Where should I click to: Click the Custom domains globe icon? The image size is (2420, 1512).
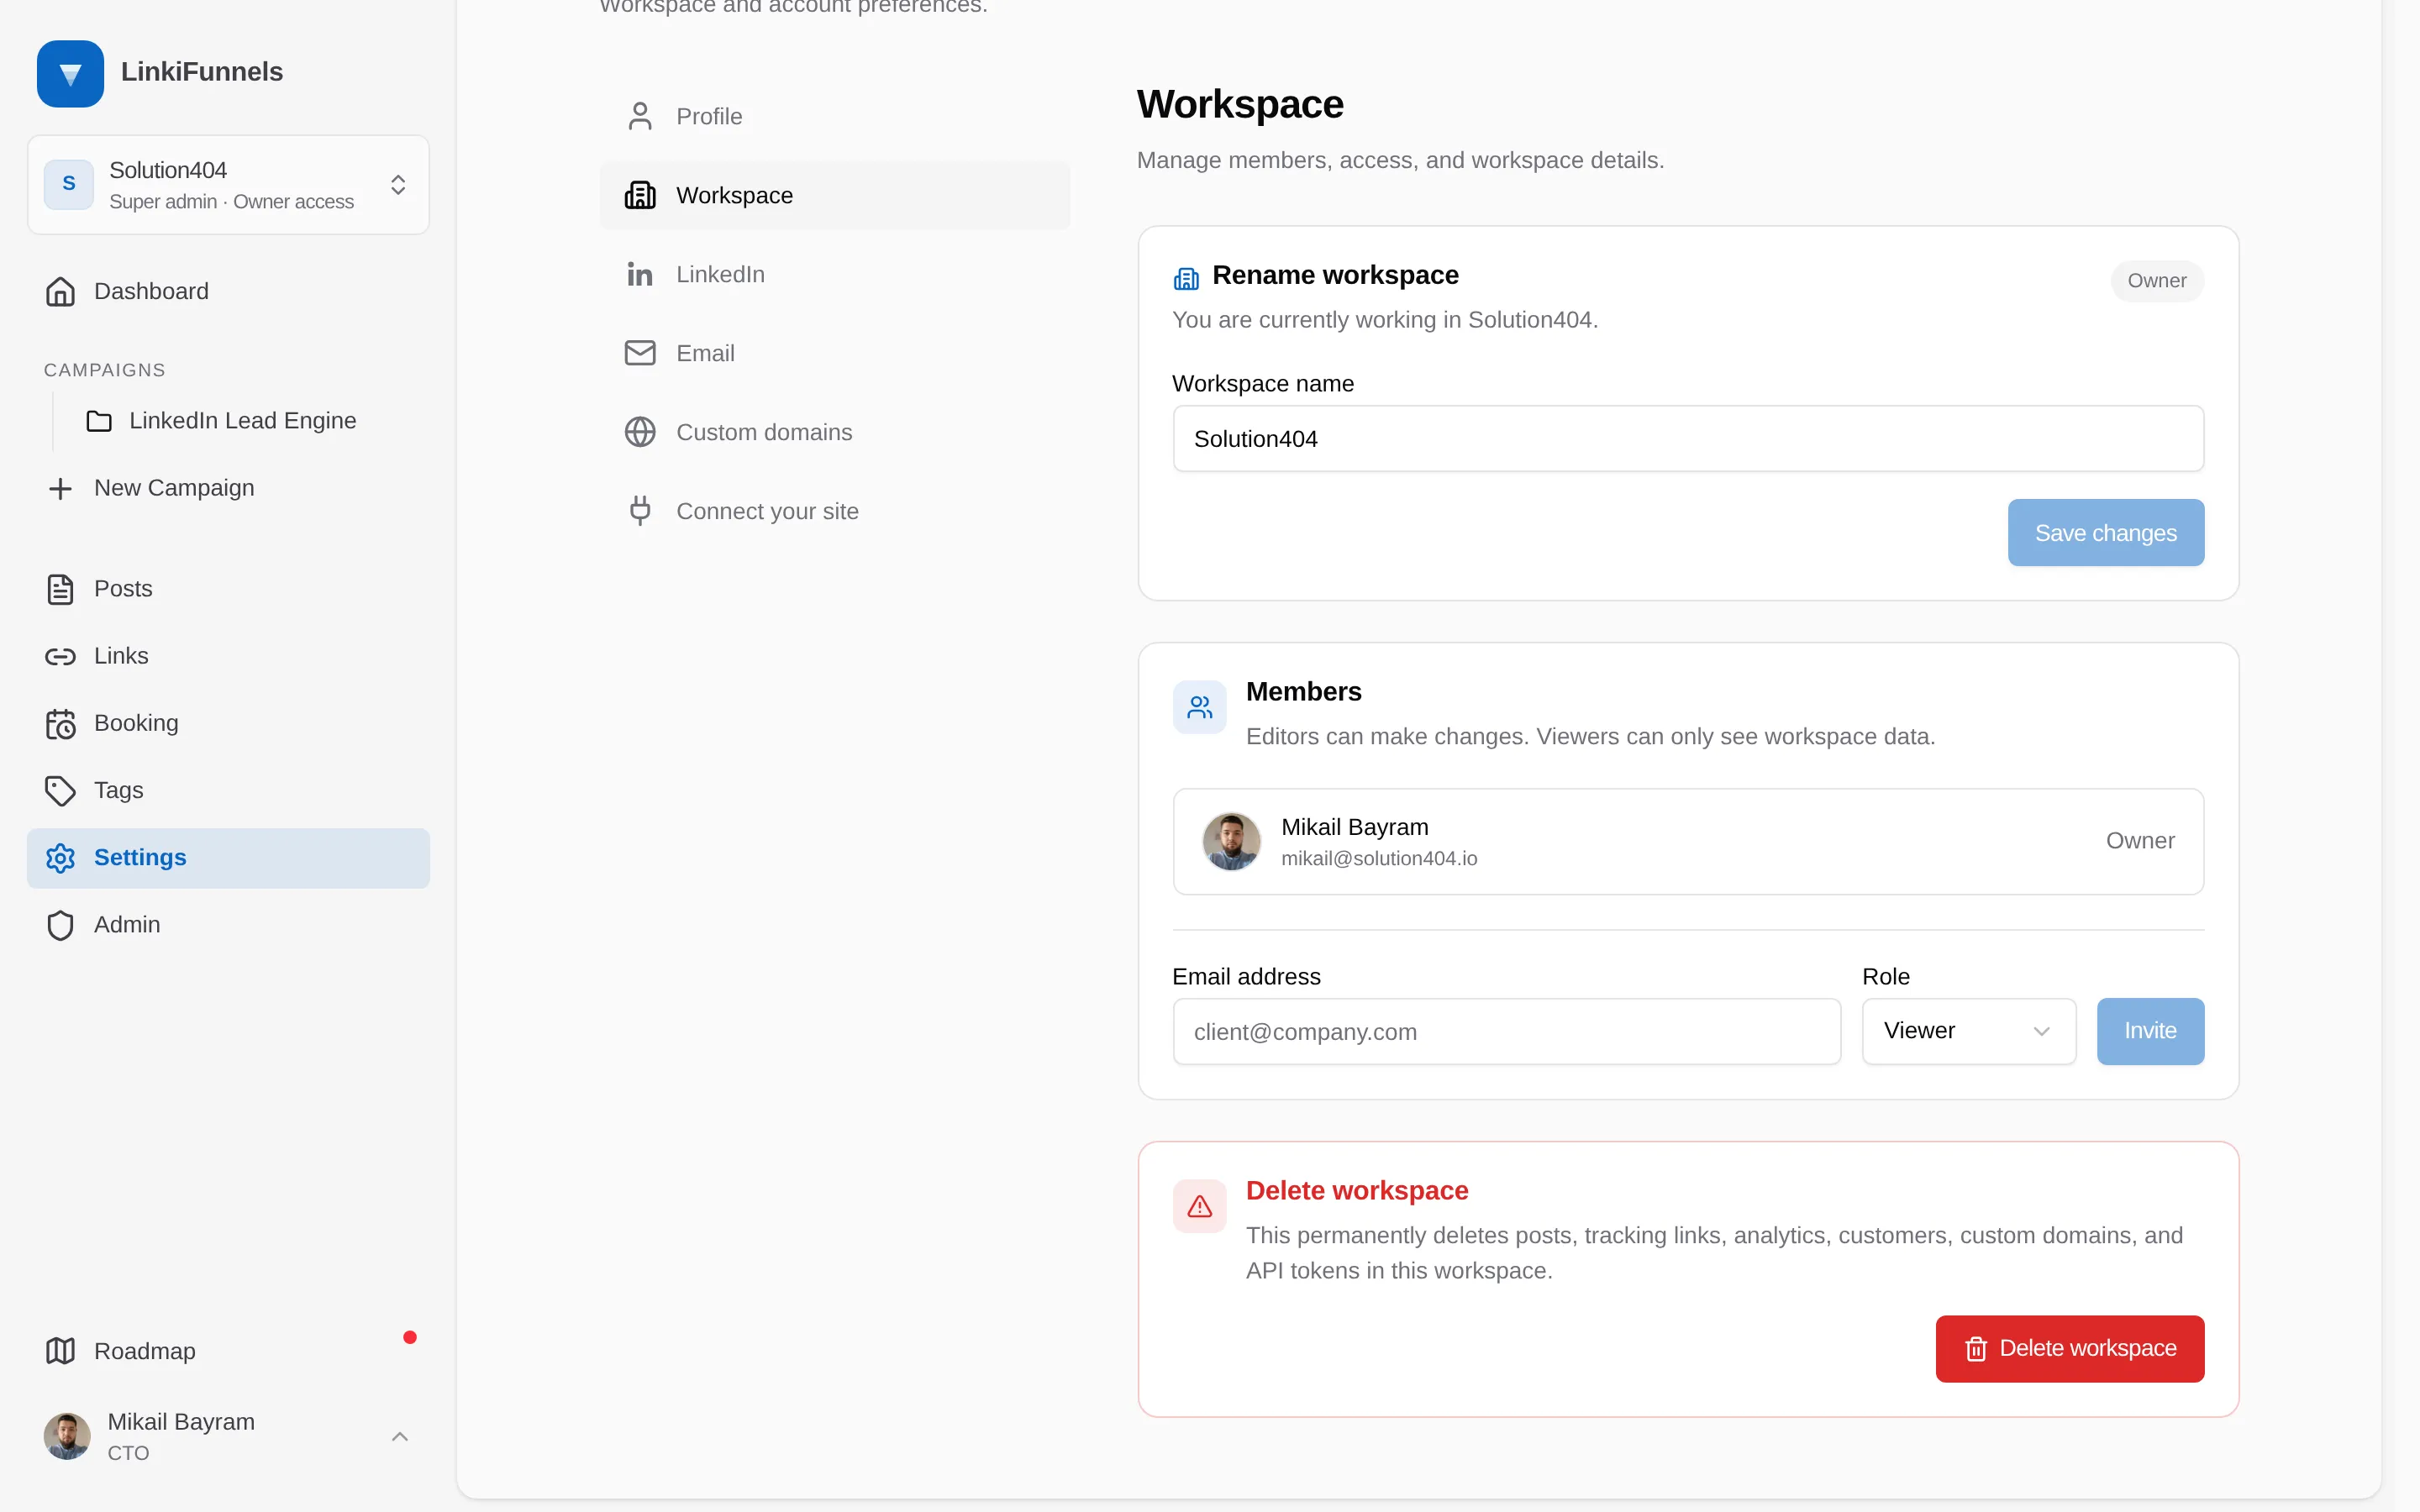pyautogui.click(x=640, y=432)
